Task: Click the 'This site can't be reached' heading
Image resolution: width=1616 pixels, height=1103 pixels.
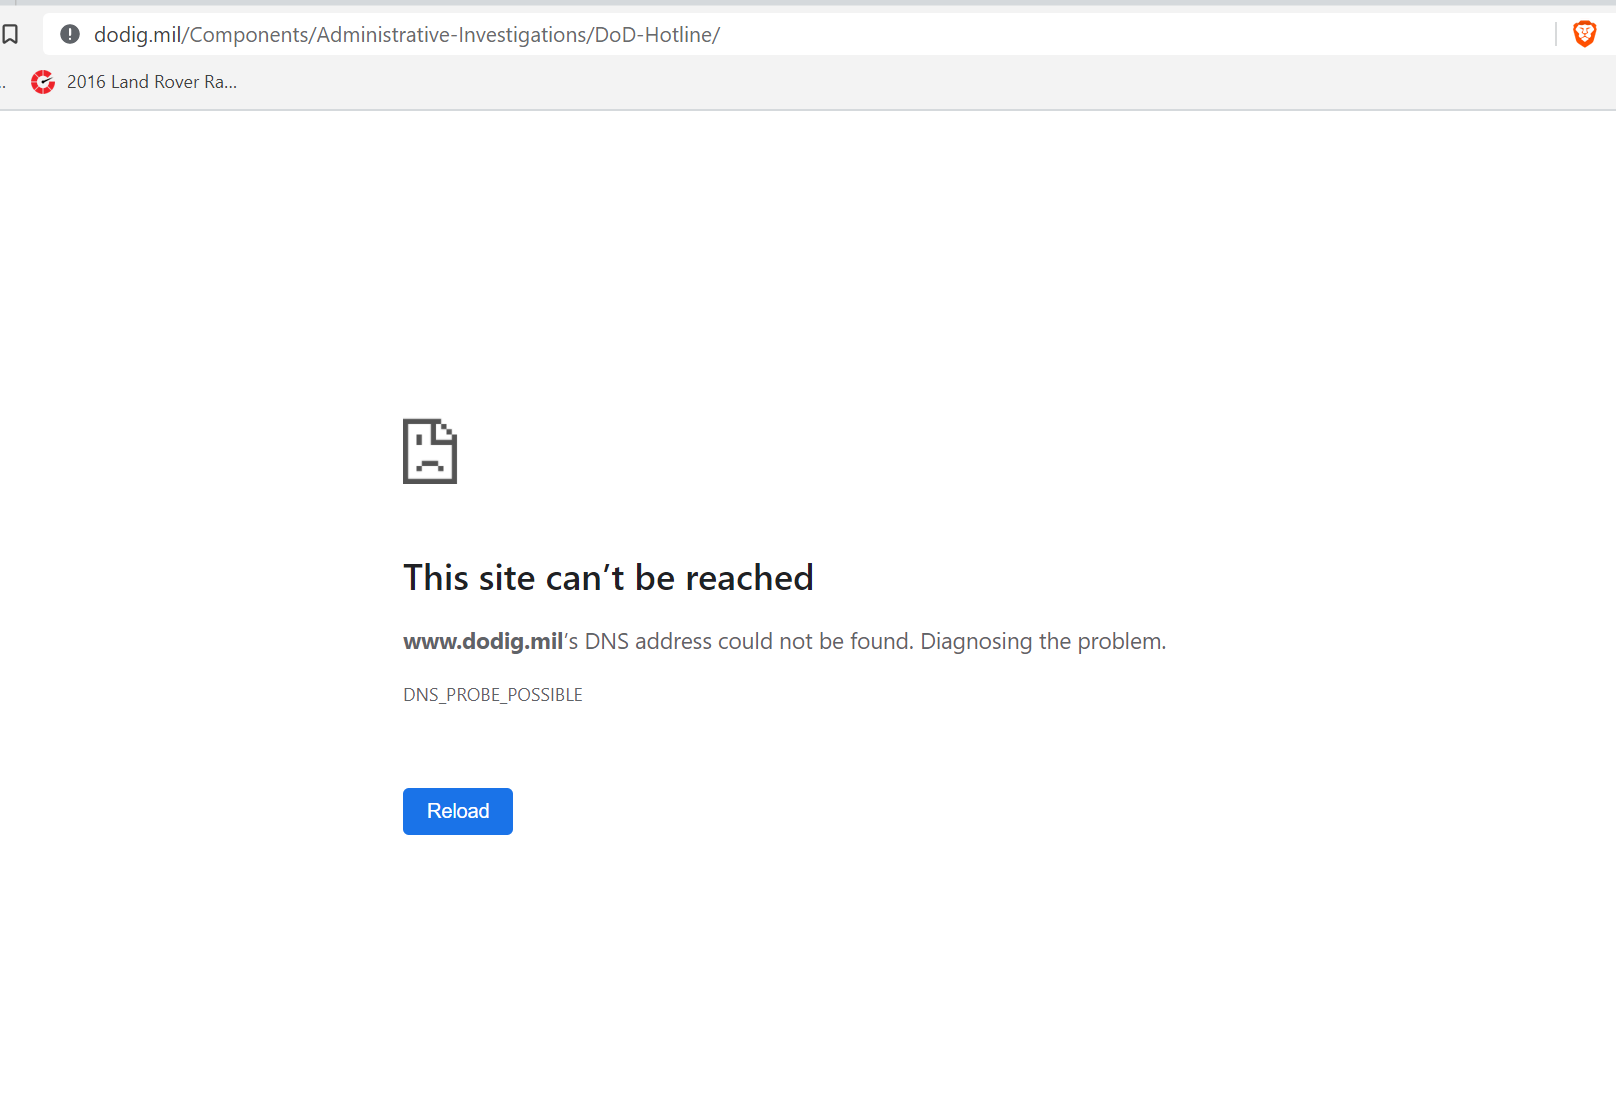Action: [x=608, y=578]
